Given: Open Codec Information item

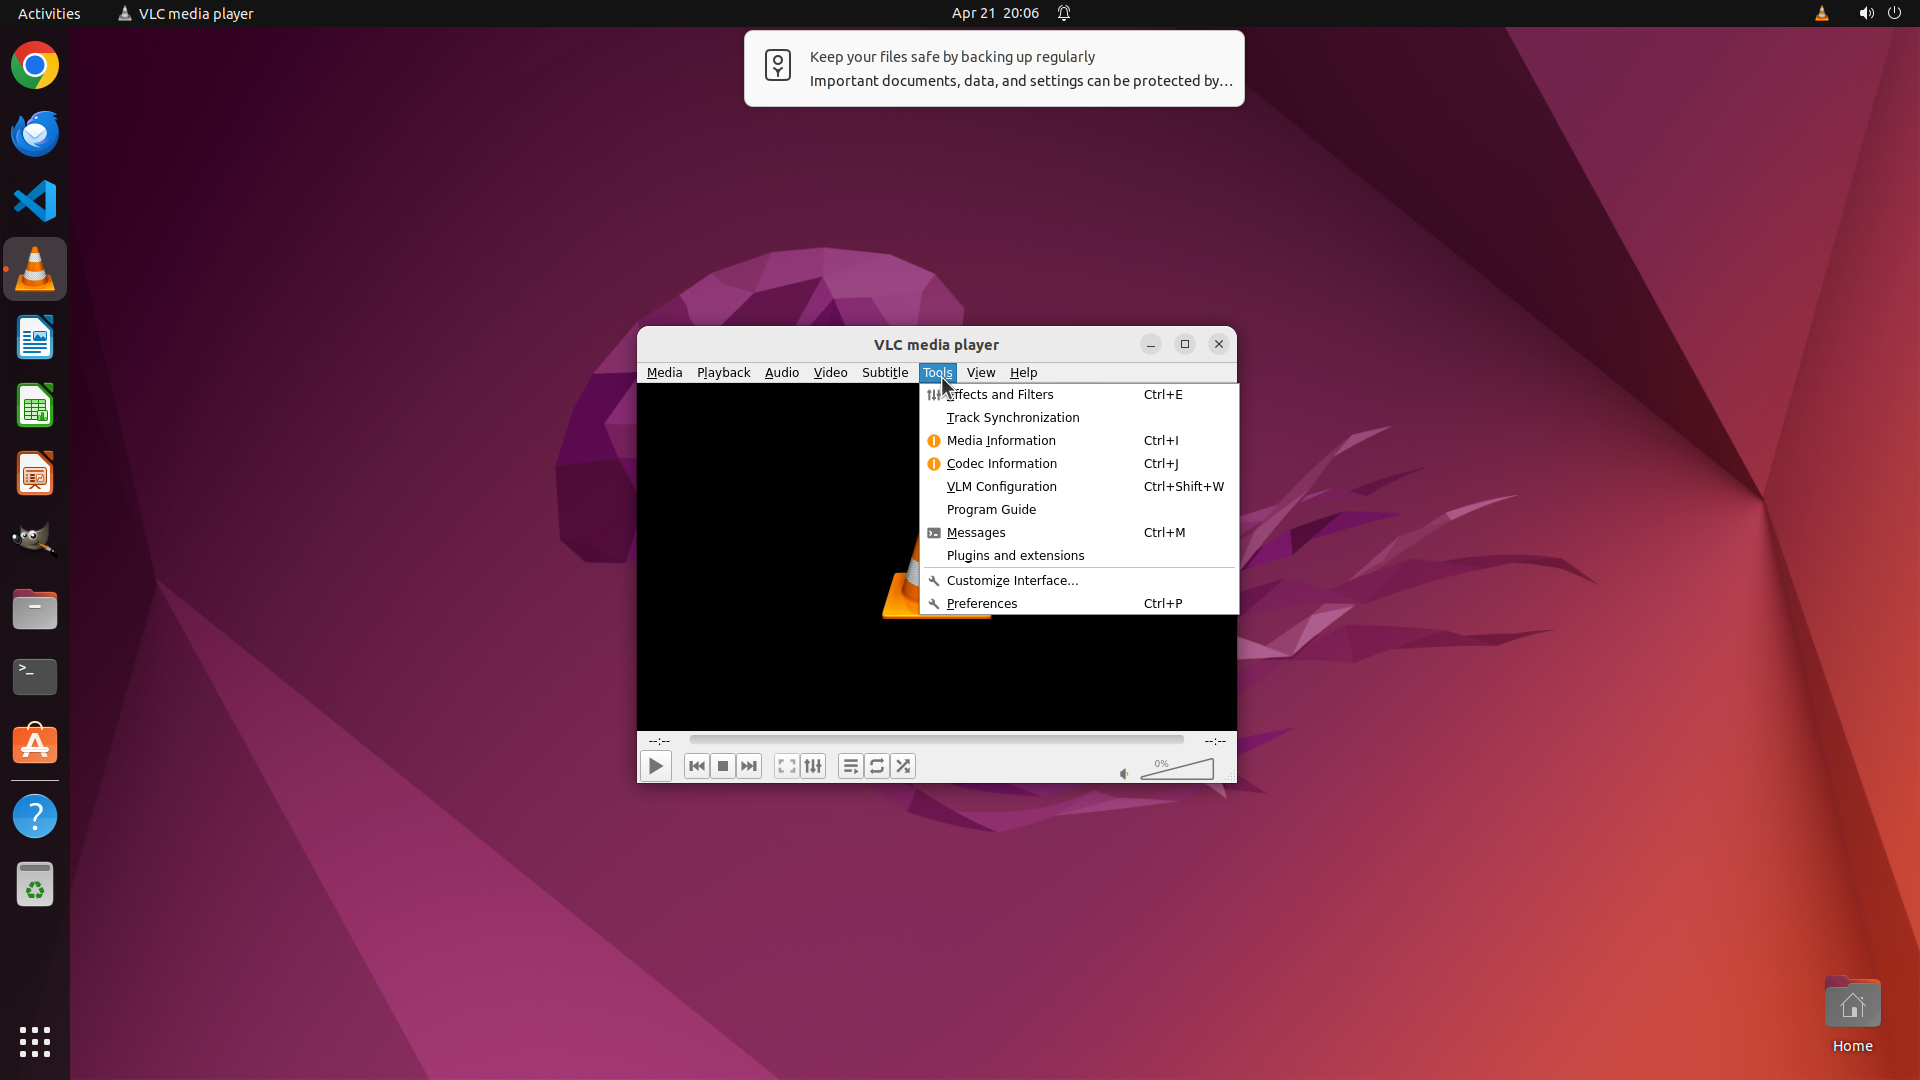Looking at the screenshot, I should coord(1001,463).
